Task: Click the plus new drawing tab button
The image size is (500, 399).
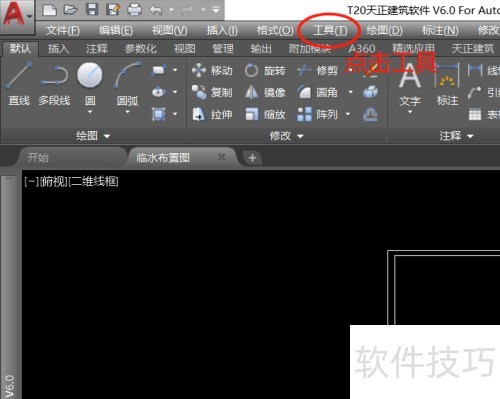Action: click(252, 158)
